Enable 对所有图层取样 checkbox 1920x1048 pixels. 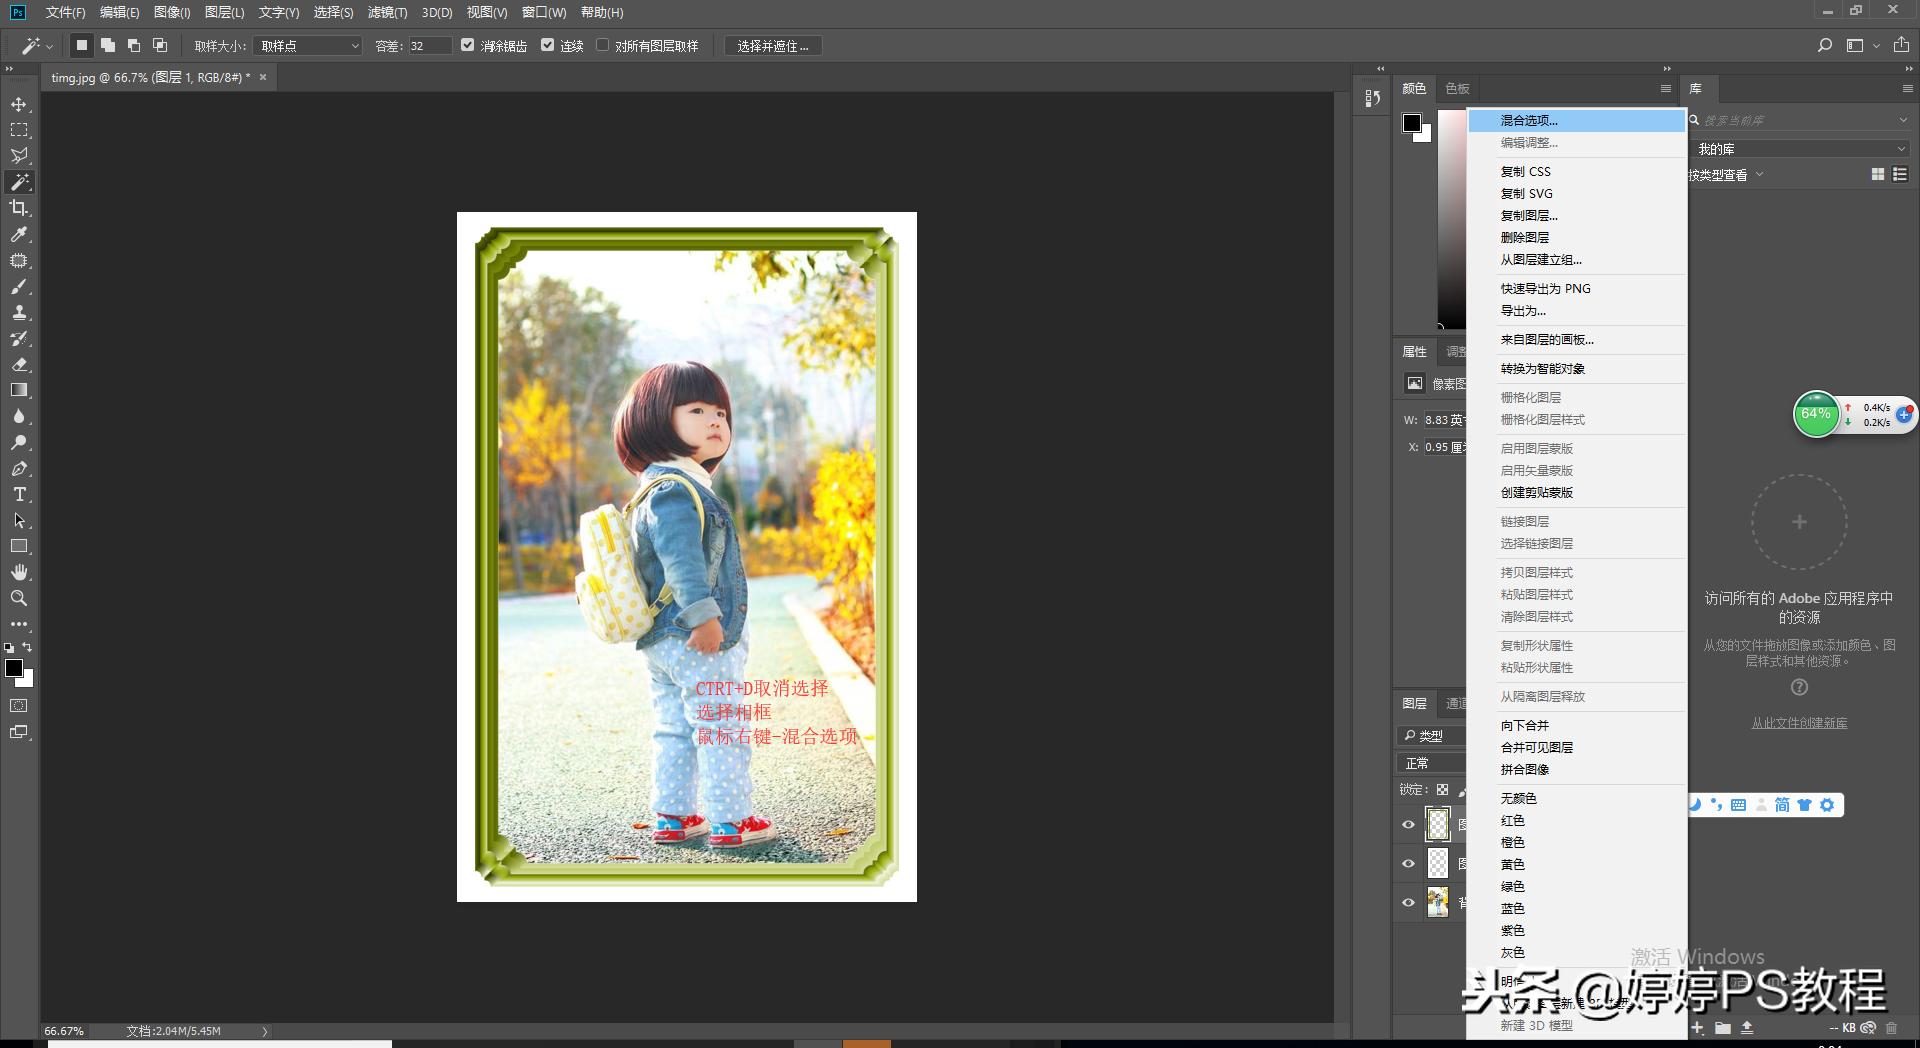(x=602, y=45)
